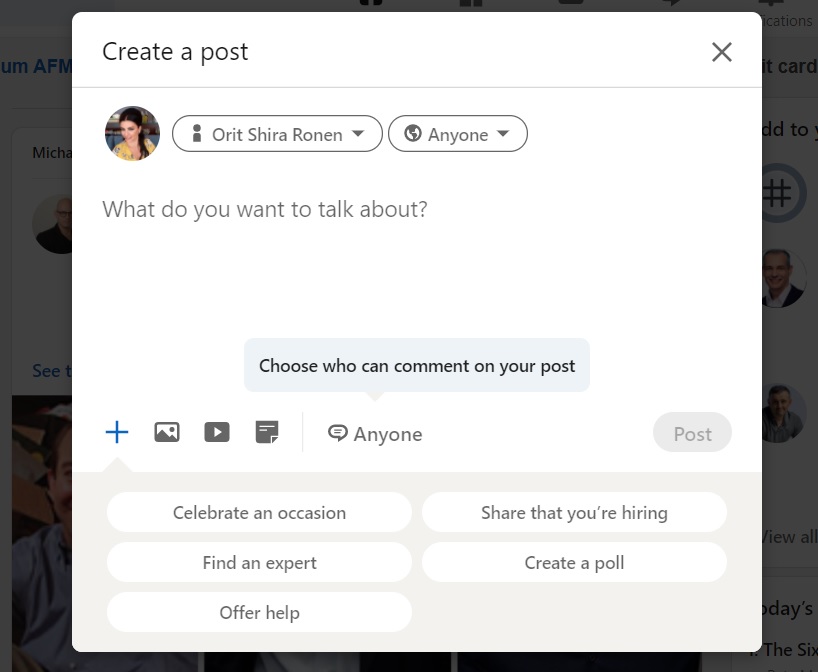Add a video using the play icon
The width and height of the screenshot is (818, 672).
(217, 433)
